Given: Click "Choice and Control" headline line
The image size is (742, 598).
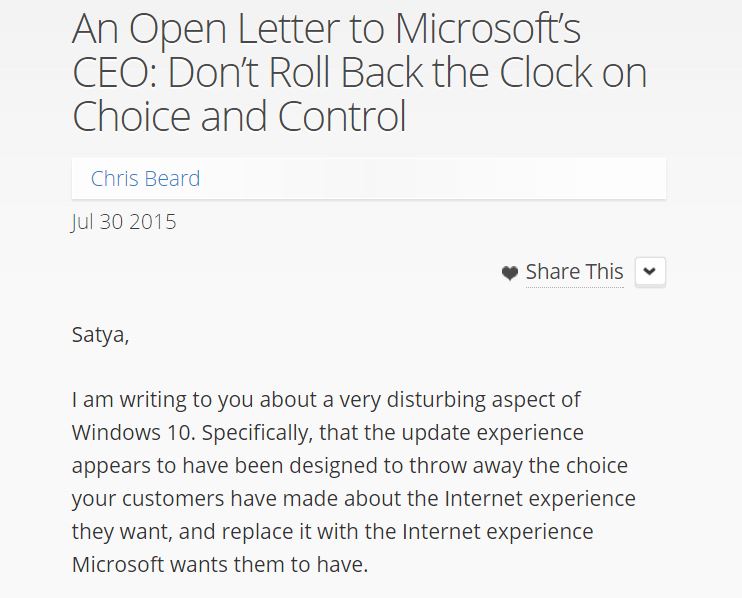Looking at the screenshot, I should coord(239,116).
